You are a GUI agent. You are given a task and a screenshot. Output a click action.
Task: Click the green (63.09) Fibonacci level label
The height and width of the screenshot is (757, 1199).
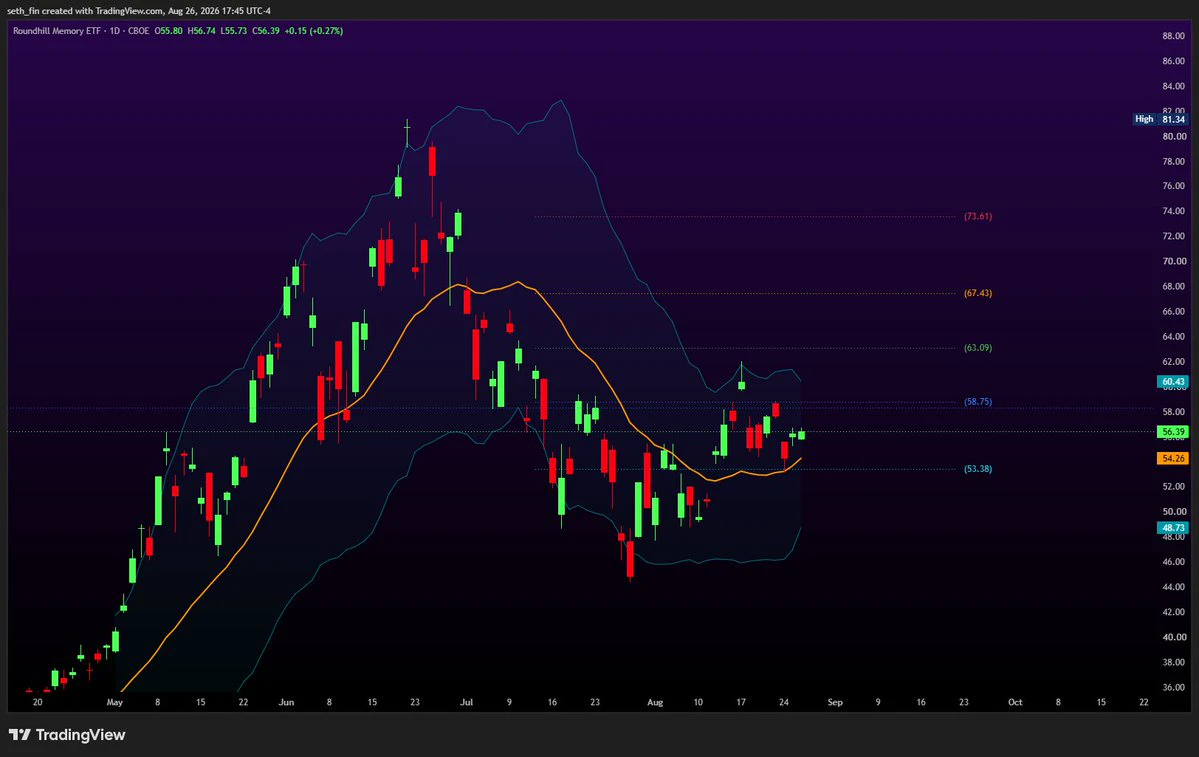[978, 348]
